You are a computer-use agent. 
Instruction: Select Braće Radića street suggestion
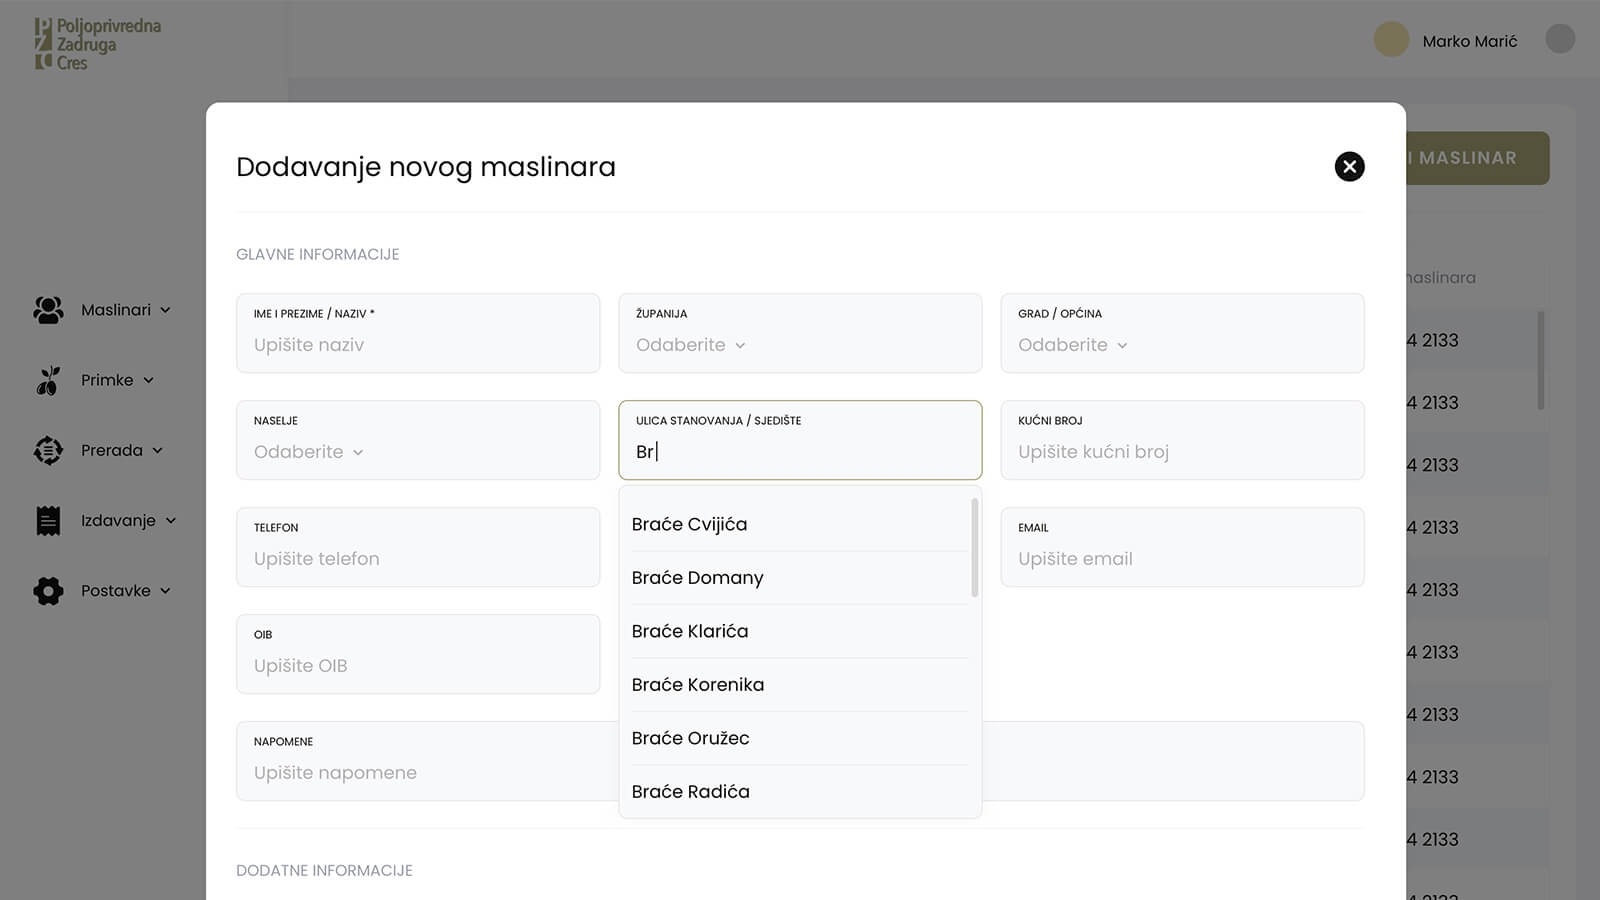coord(798,791)
